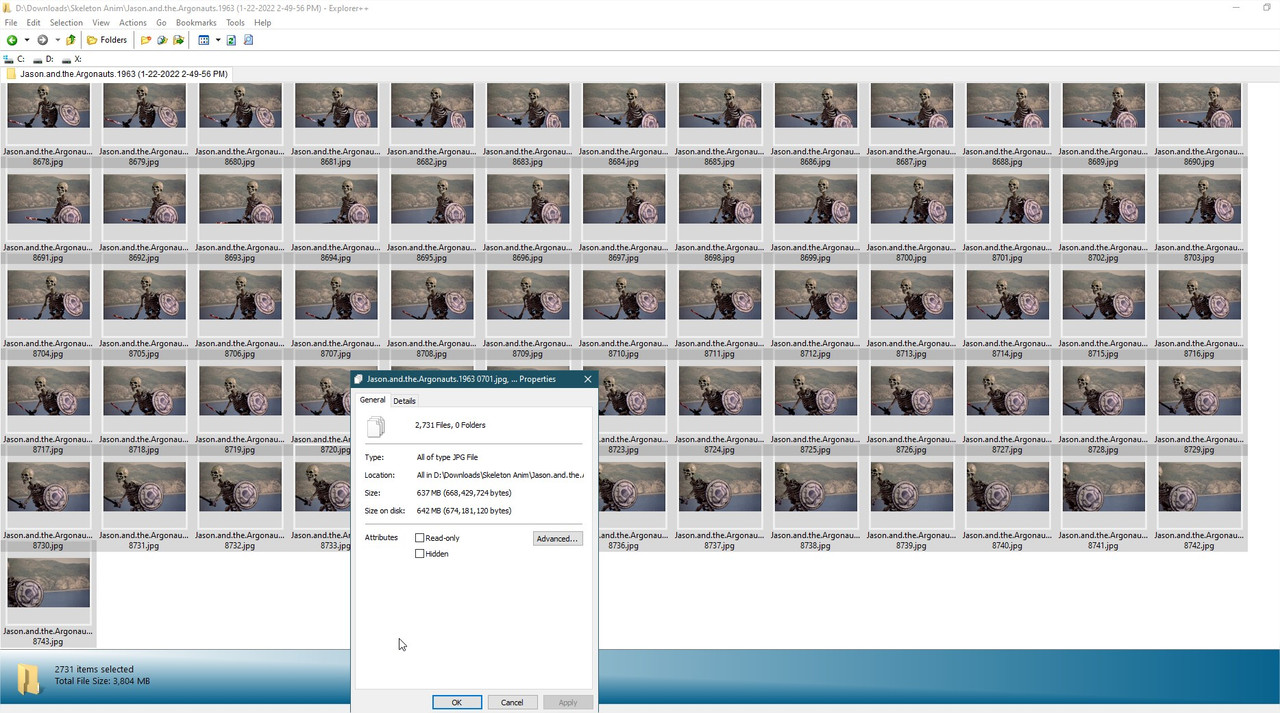Select the General tab in Properties
Screen dimensions: 1280x713
point(372,400)
